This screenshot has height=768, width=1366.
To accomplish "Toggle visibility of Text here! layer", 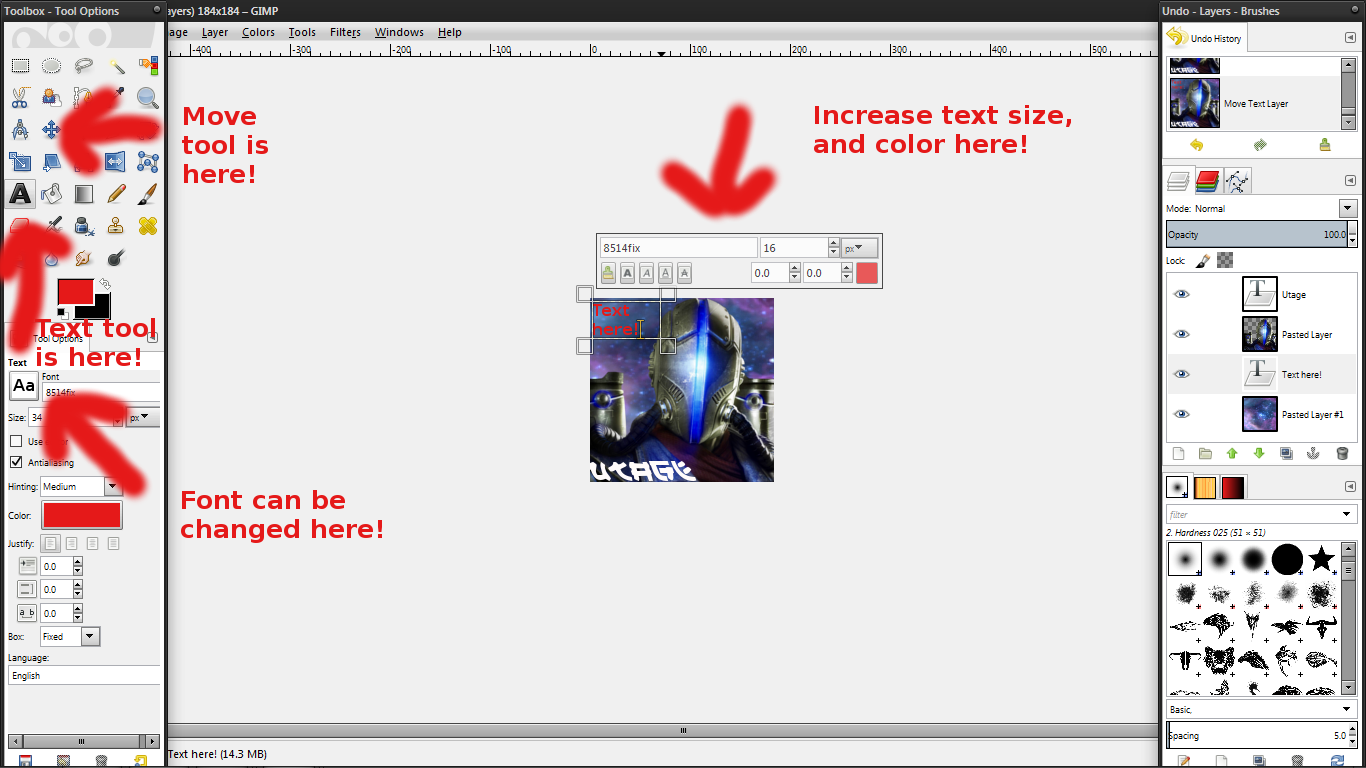I will coord(1182,375).
